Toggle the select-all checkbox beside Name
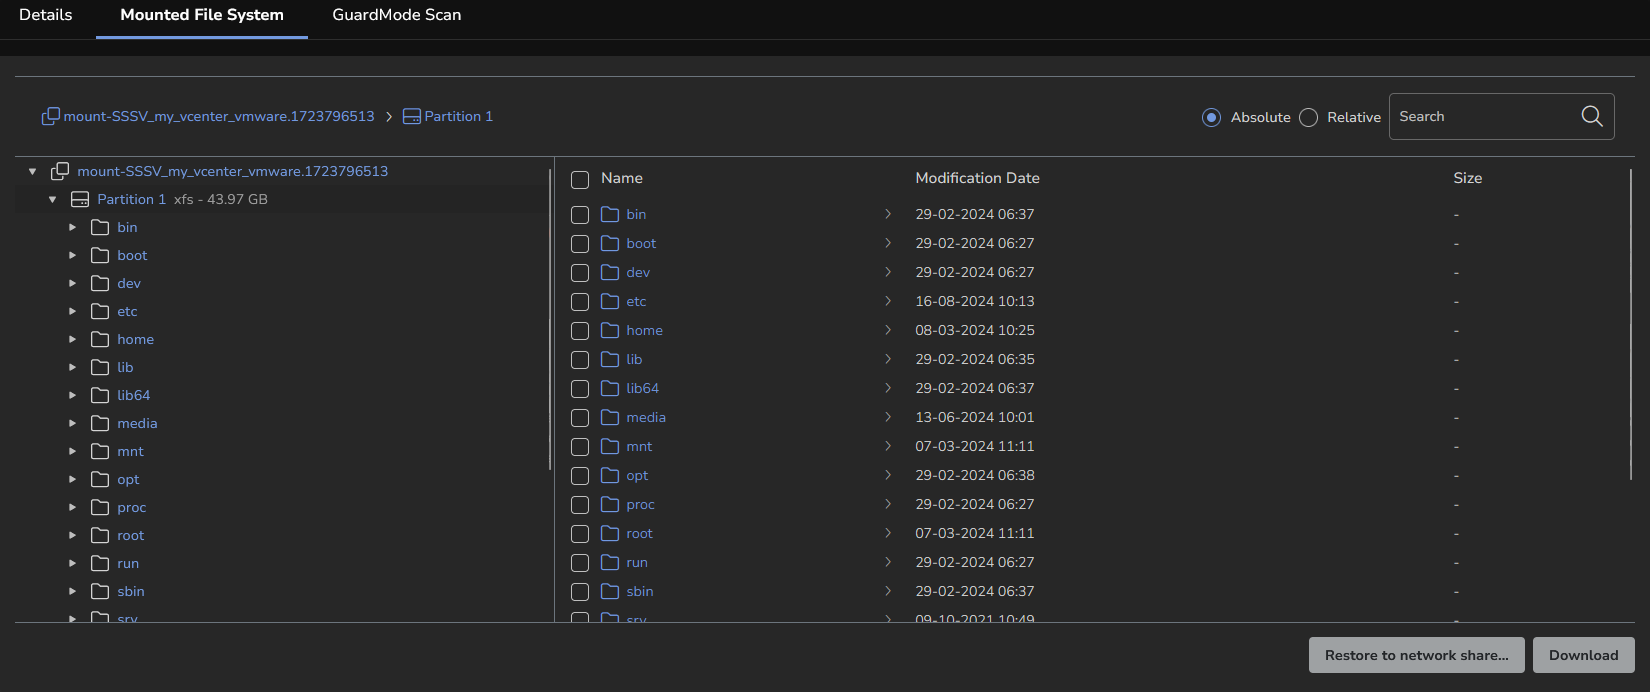The image size is (1650, 692). coord(580,180)
